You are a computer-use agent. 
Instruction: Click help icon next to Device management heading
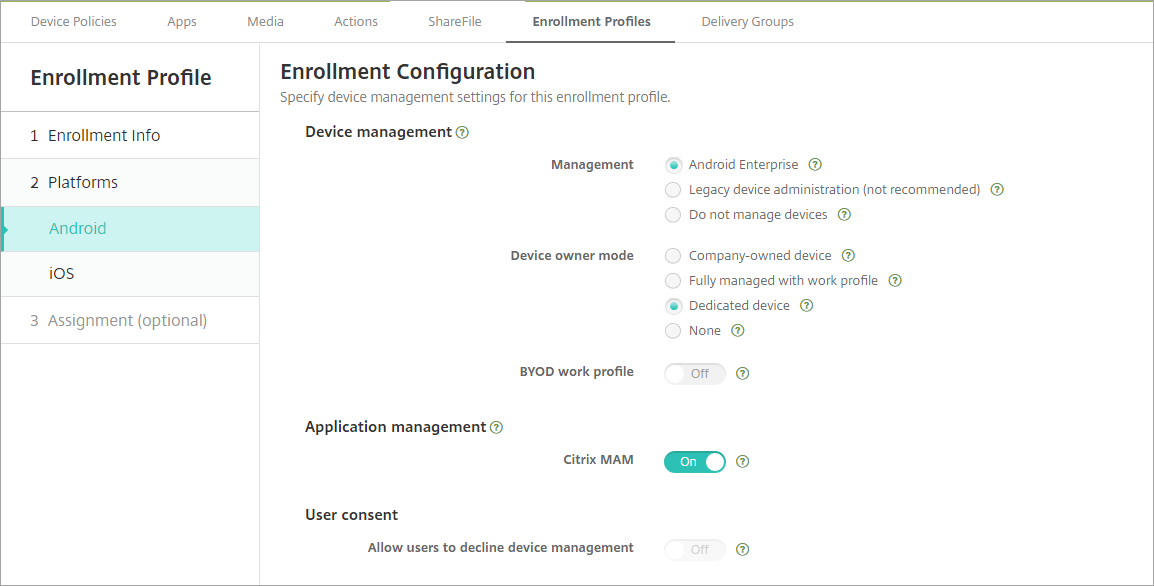click(x=462, y=132)
